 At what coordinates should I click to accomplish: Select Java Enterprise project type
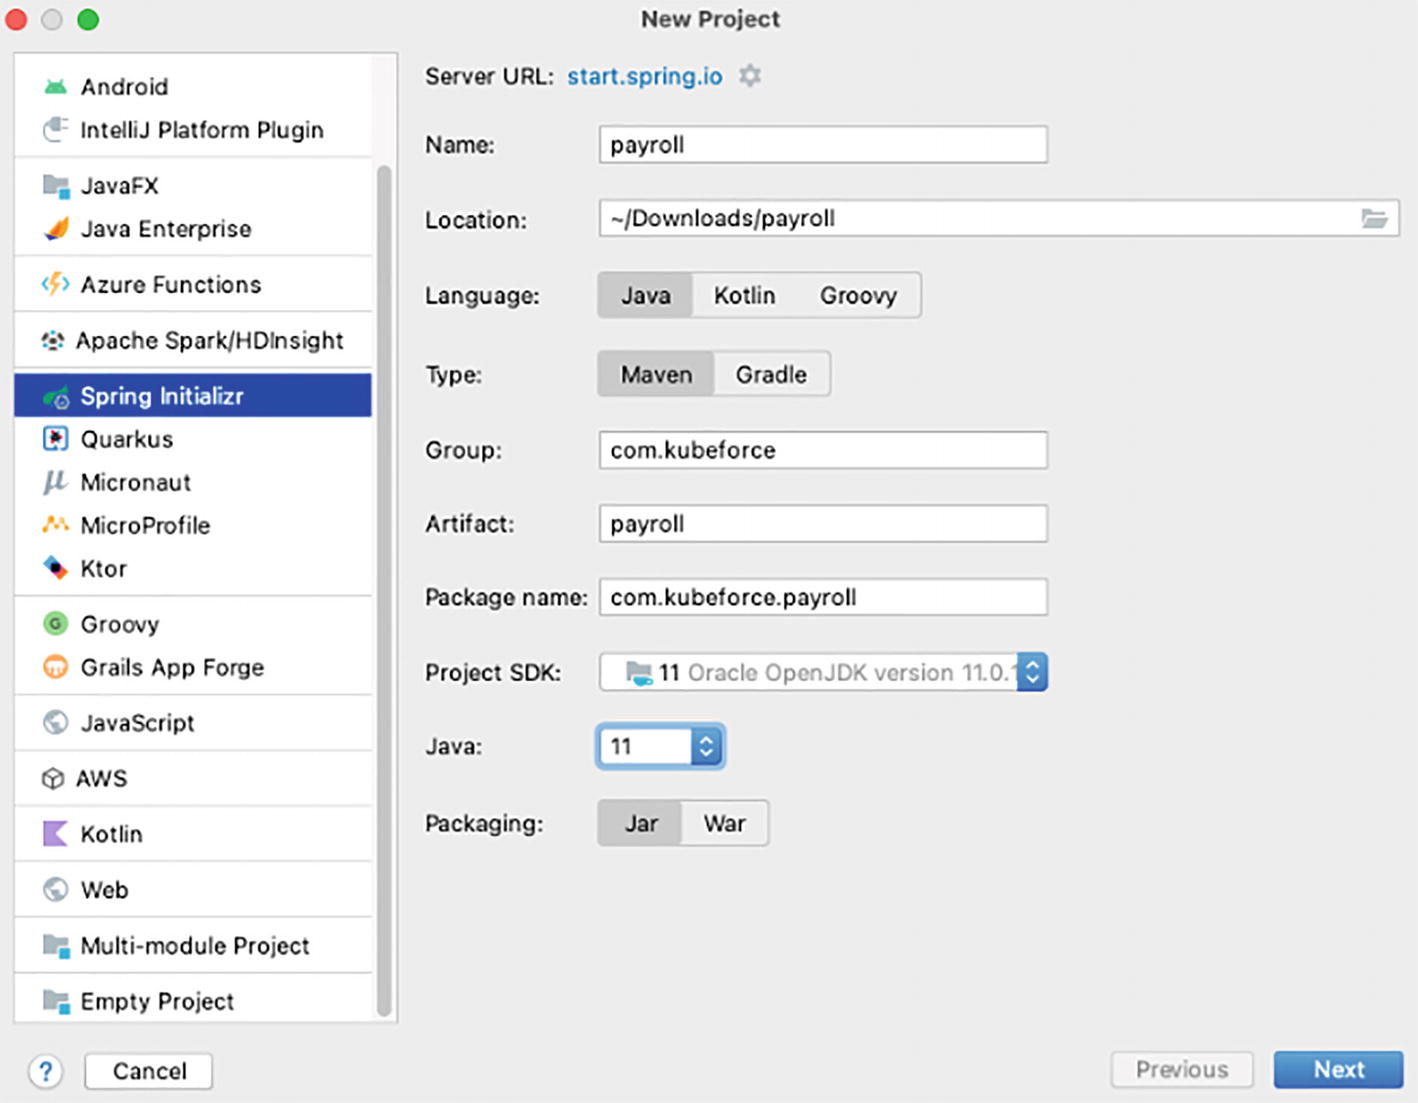coord(165,229)
